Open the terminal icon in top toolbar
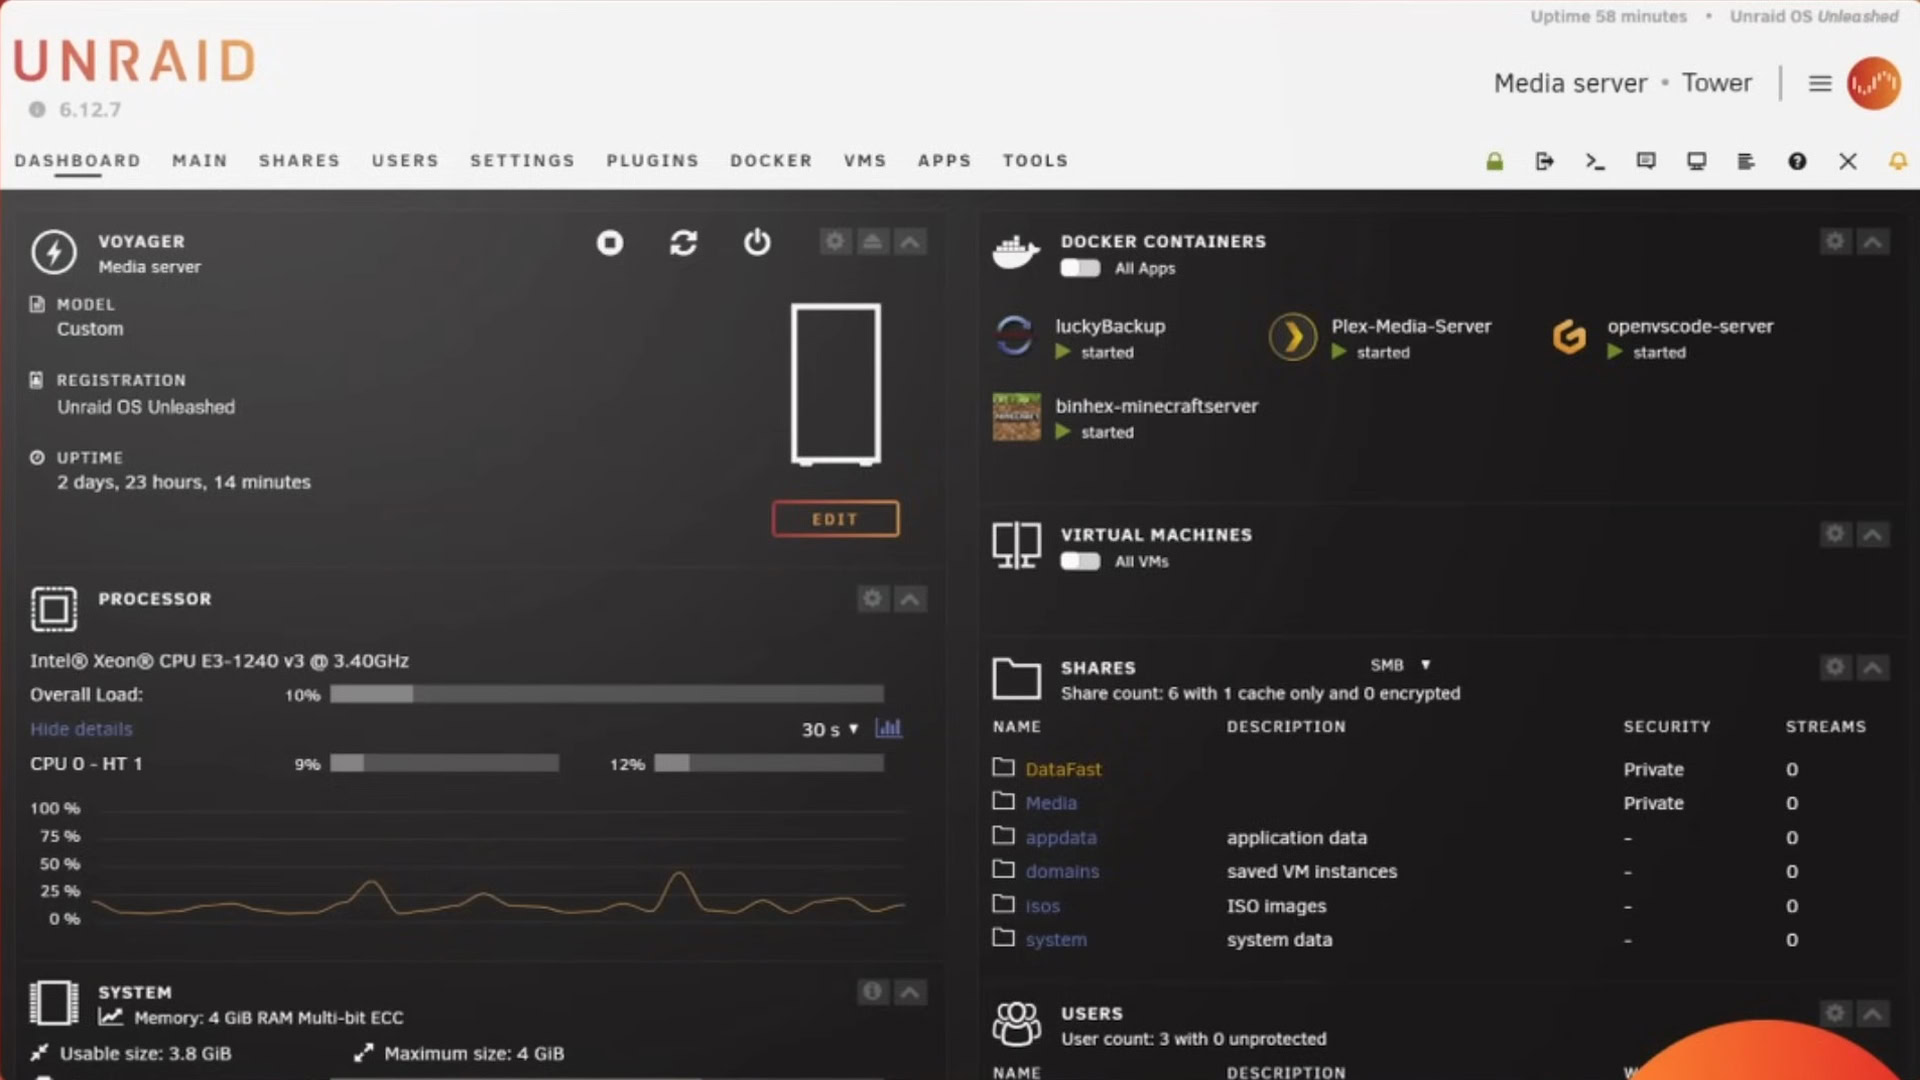 point(1595,161)
